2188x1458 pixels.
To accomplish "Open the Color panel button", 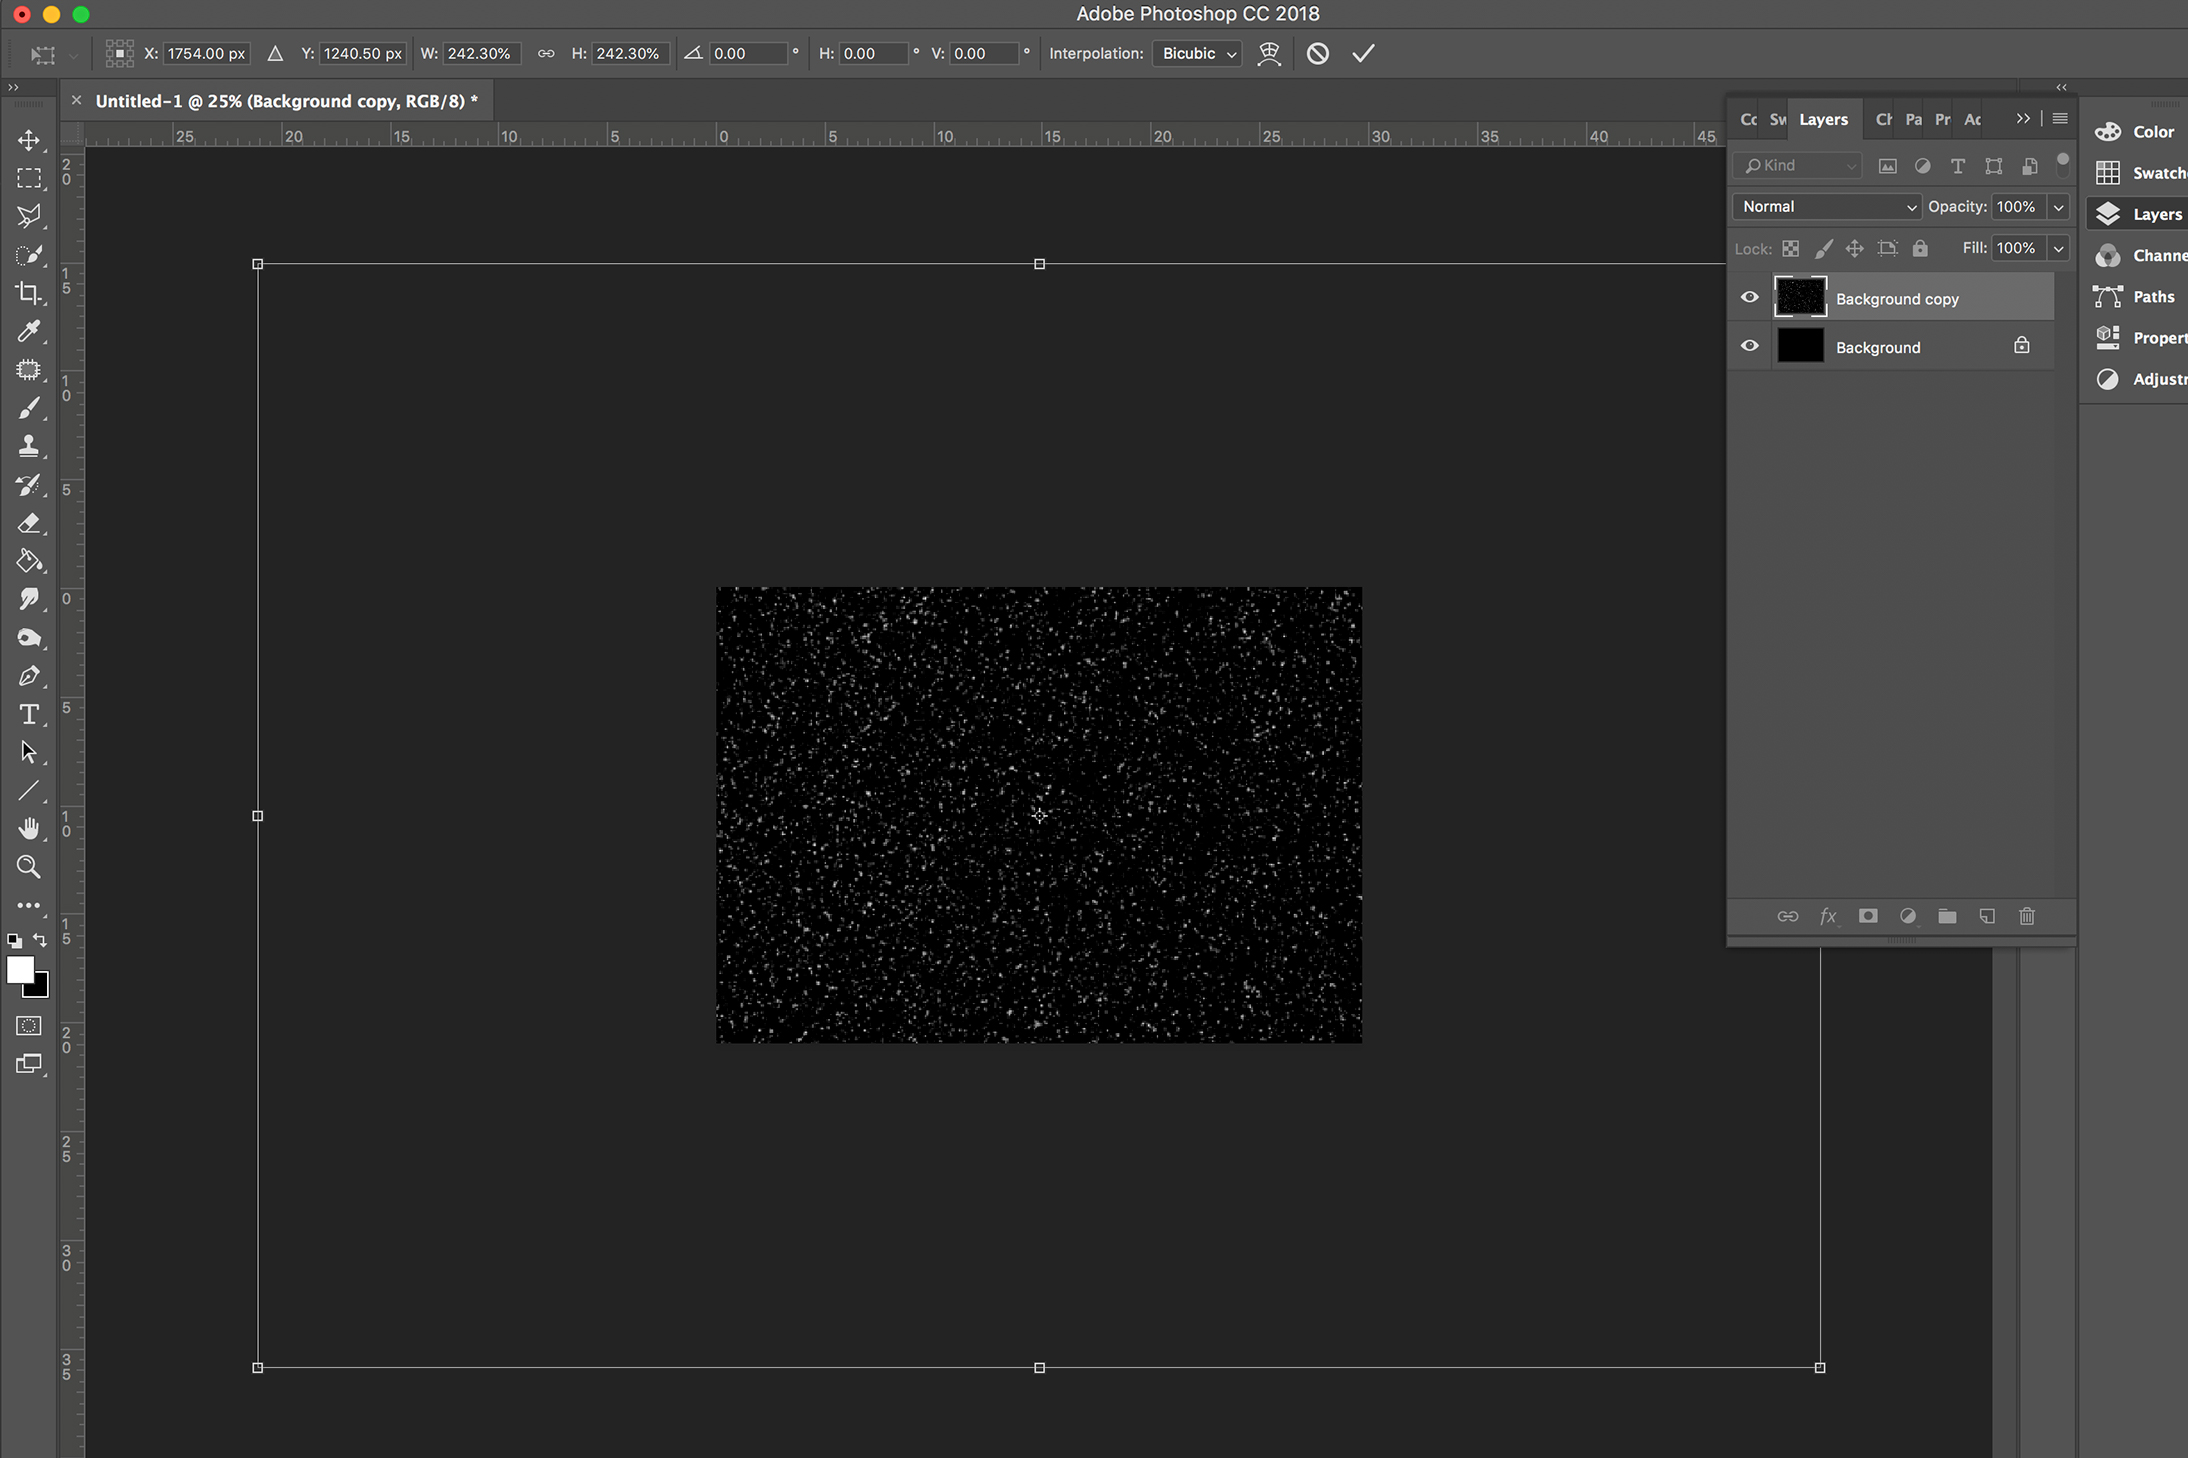I will [2140, 132].
